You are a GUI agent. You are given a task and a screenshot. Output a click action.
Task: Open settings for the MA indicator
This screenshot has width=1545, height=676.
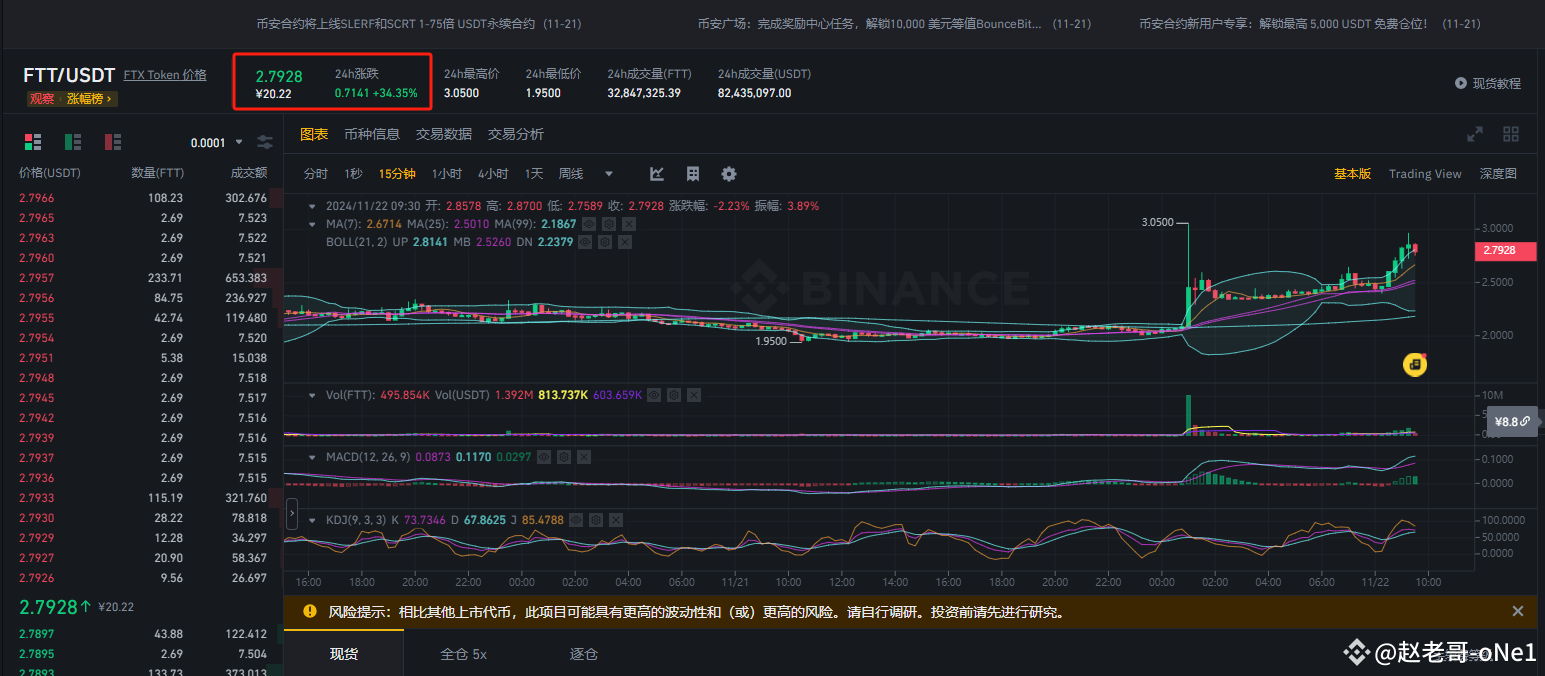coord(608,224)
